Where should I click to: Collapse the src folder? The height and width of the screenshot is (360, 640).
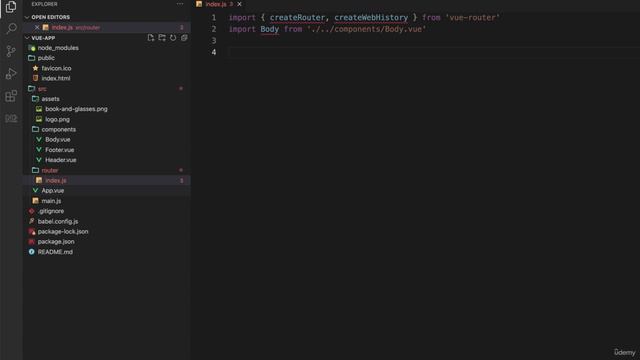point(42,89)
